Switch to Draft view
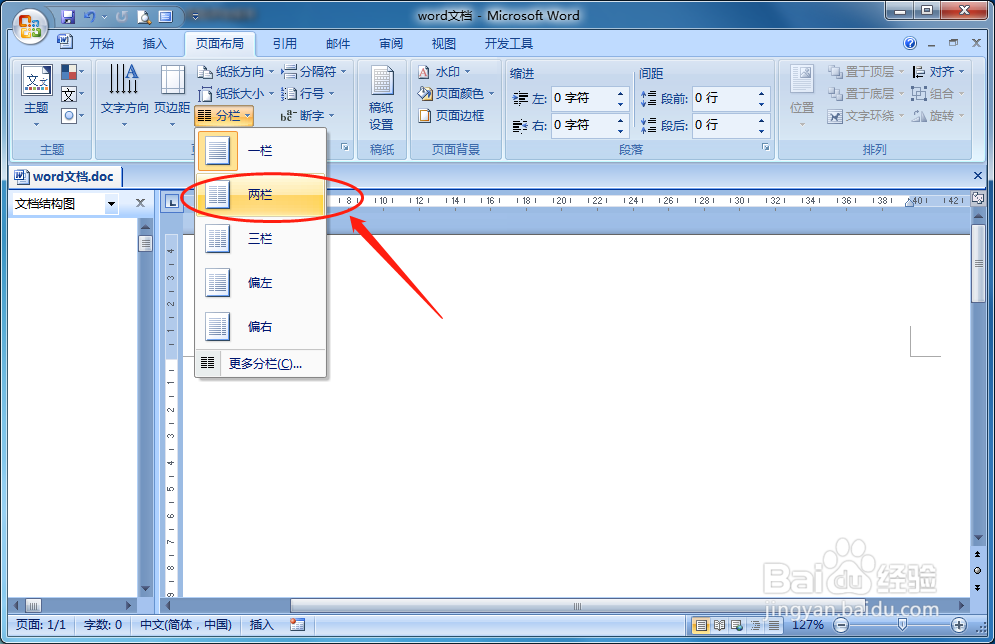Viewport: 995px width, 644px height. tap(773, 626)
